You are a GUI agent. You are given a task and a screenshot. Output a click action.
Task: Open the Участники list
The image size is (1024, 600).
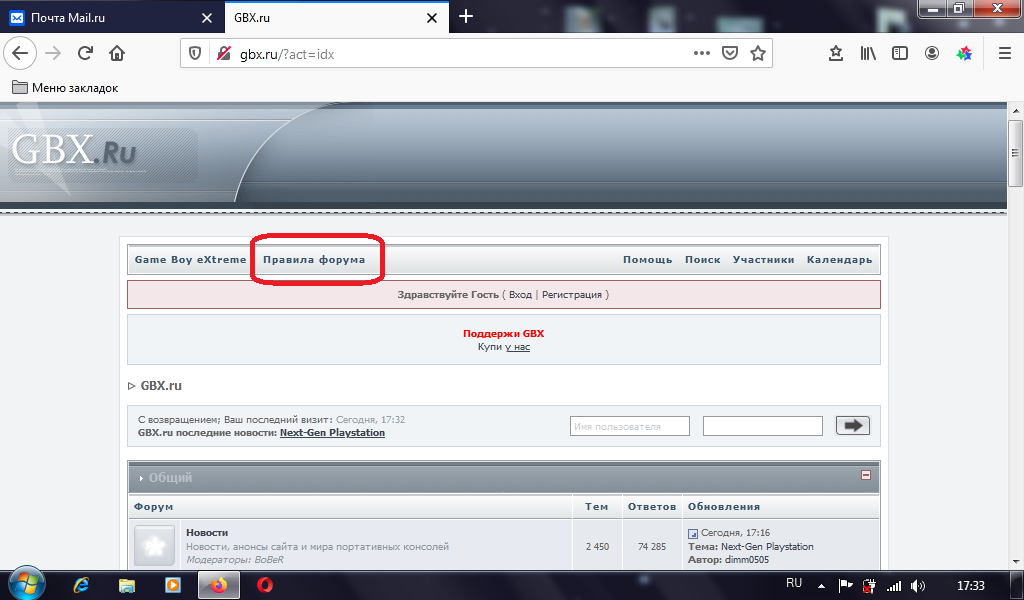pos(763,260)
